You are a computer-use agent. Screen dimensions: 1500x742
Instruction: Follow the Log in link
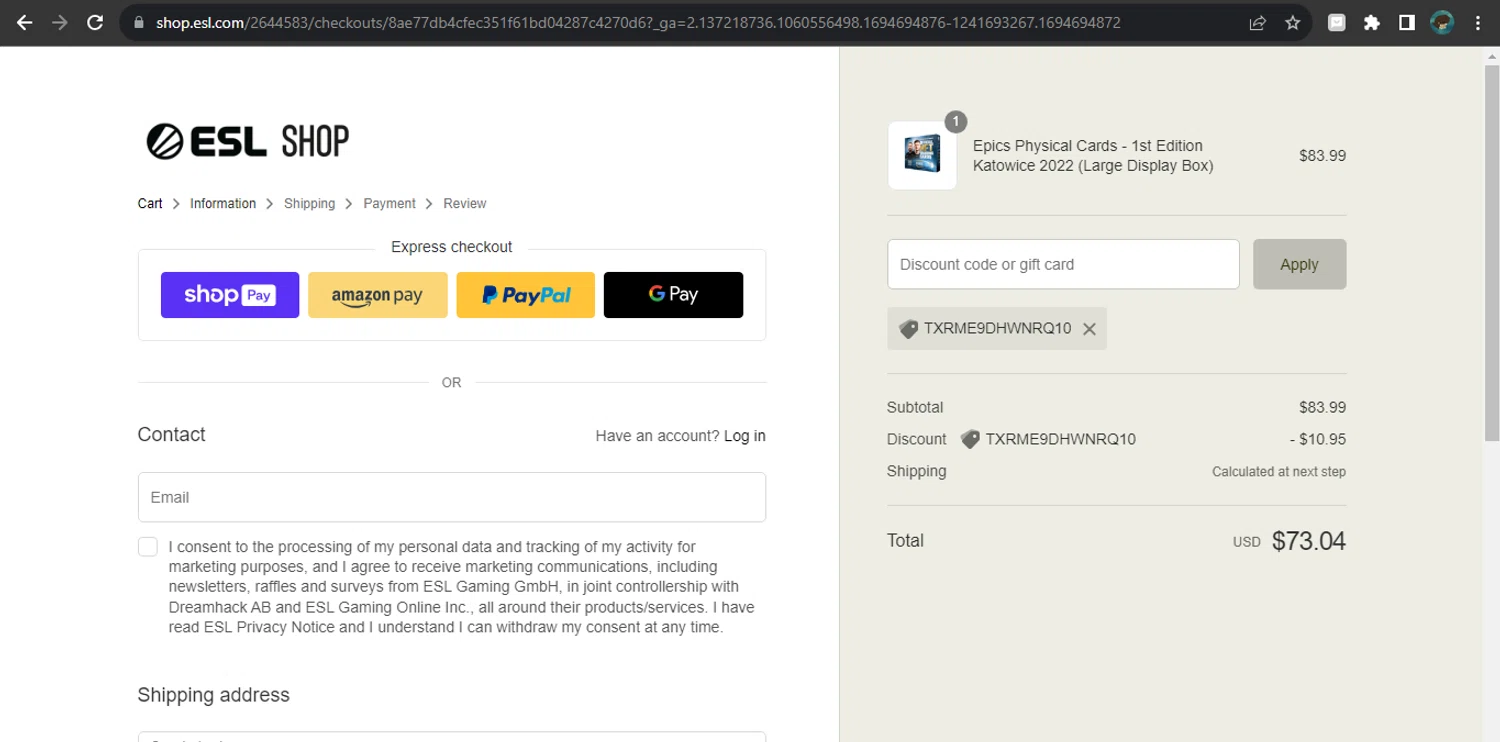(x=745, y=436)
